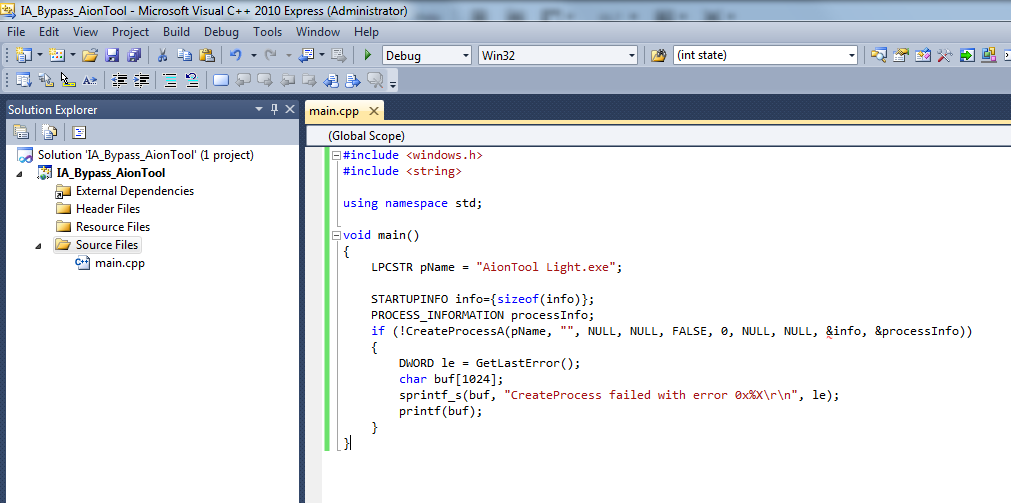Open the Tools menu
1011x503 pixels.
268,32
